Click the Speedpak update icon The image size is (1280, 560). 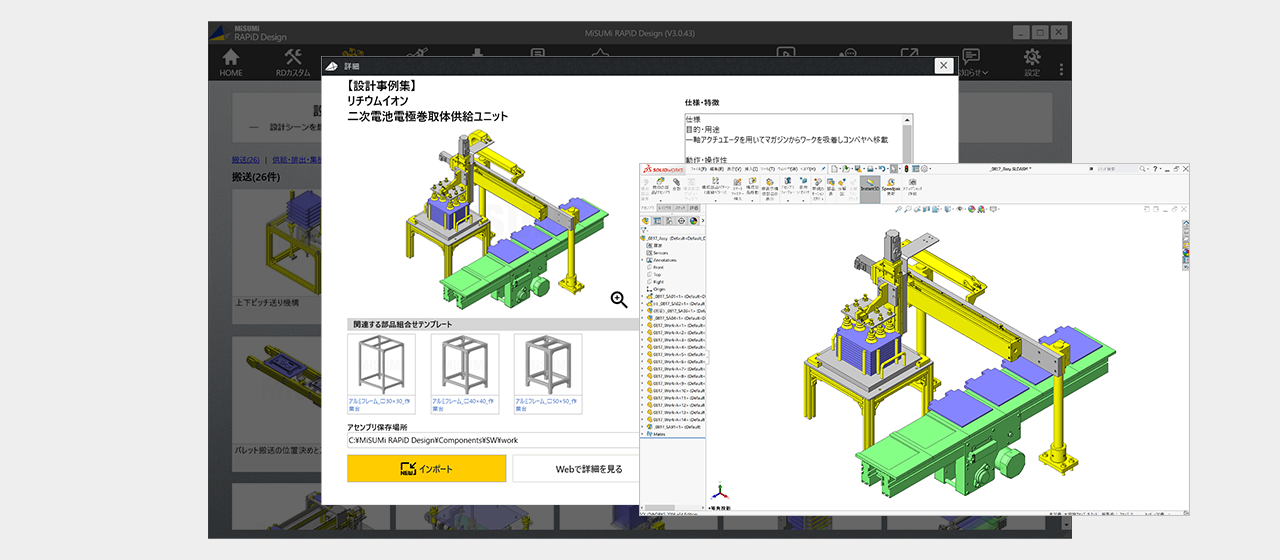(891, 185)
